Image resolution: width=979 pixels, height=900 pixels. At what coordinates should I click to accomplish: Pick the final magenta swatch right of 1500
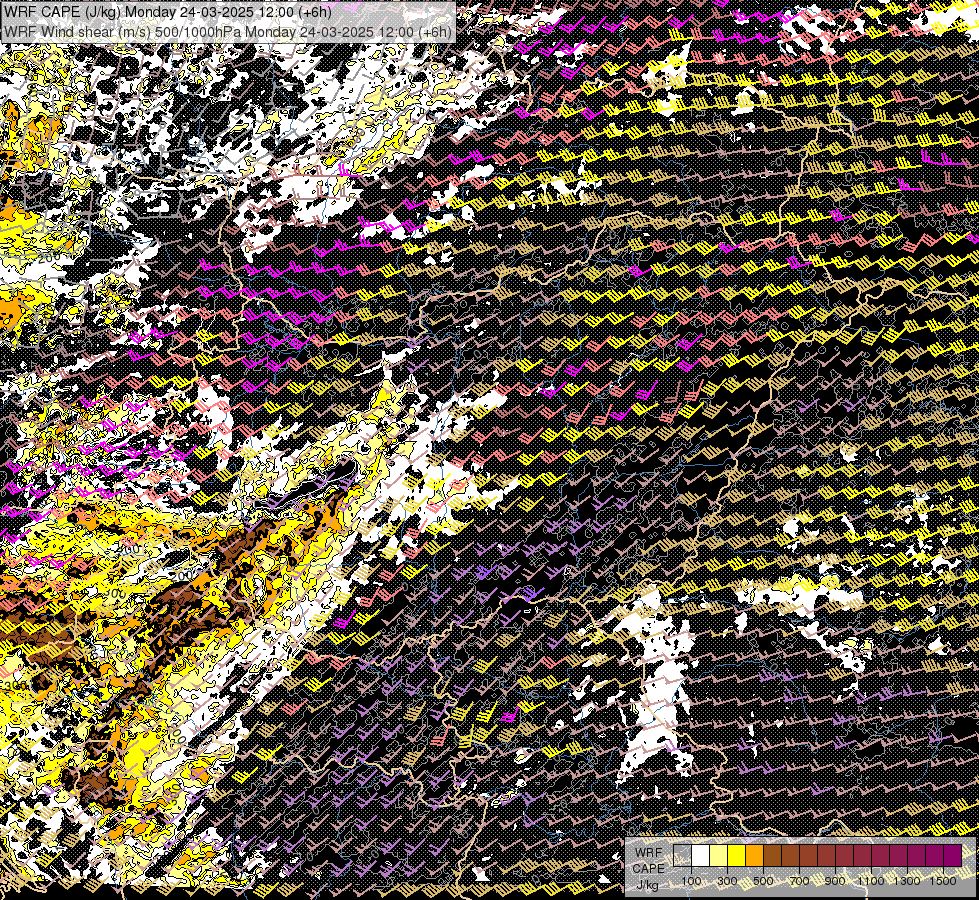pyautogui.click(x=953, y=856)
